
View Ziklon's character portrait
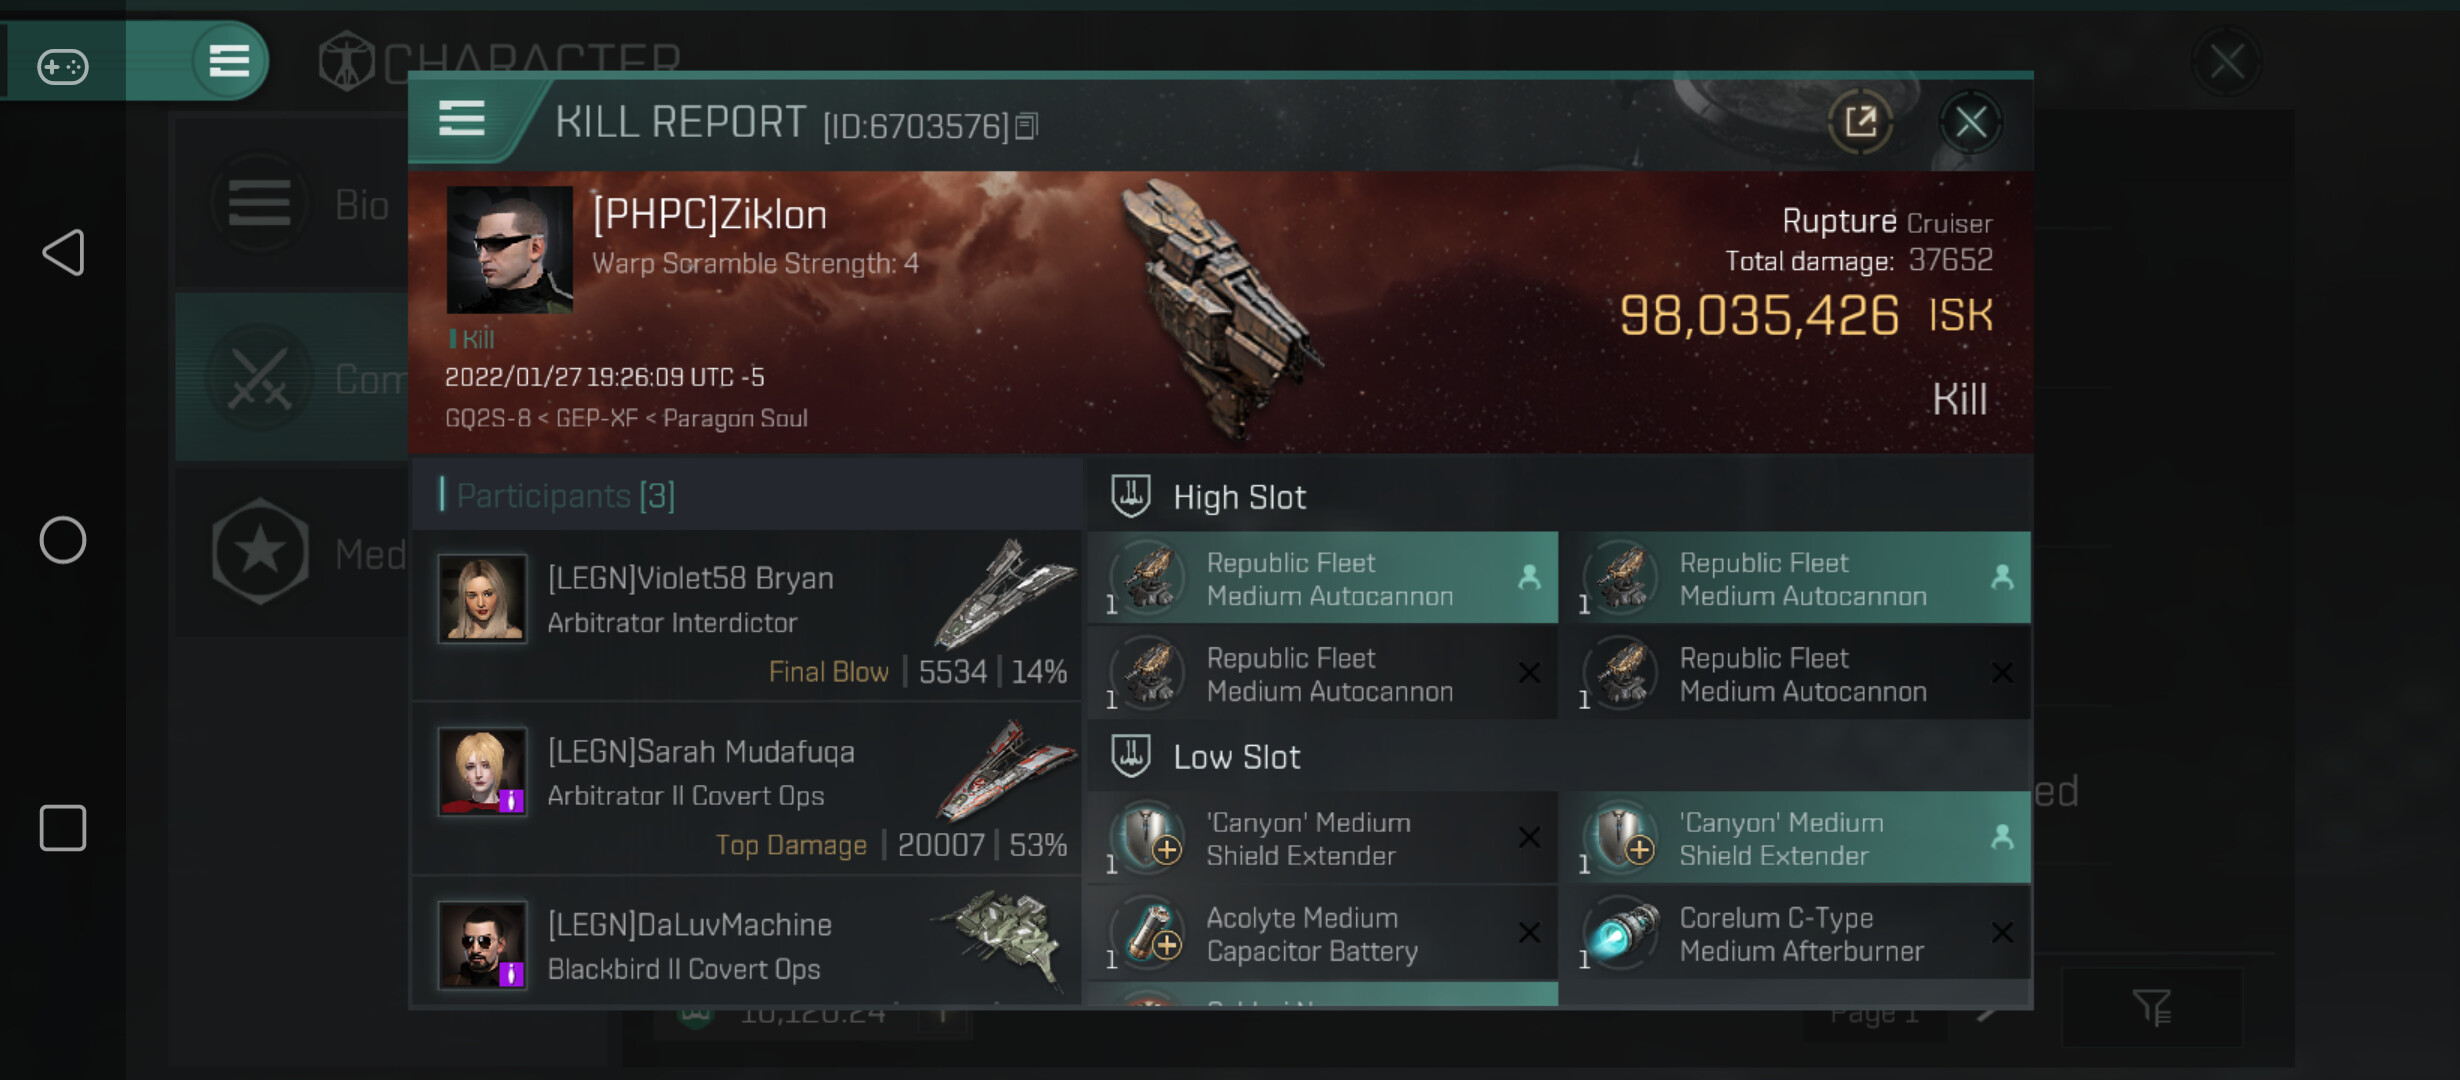tap(509, 249)
